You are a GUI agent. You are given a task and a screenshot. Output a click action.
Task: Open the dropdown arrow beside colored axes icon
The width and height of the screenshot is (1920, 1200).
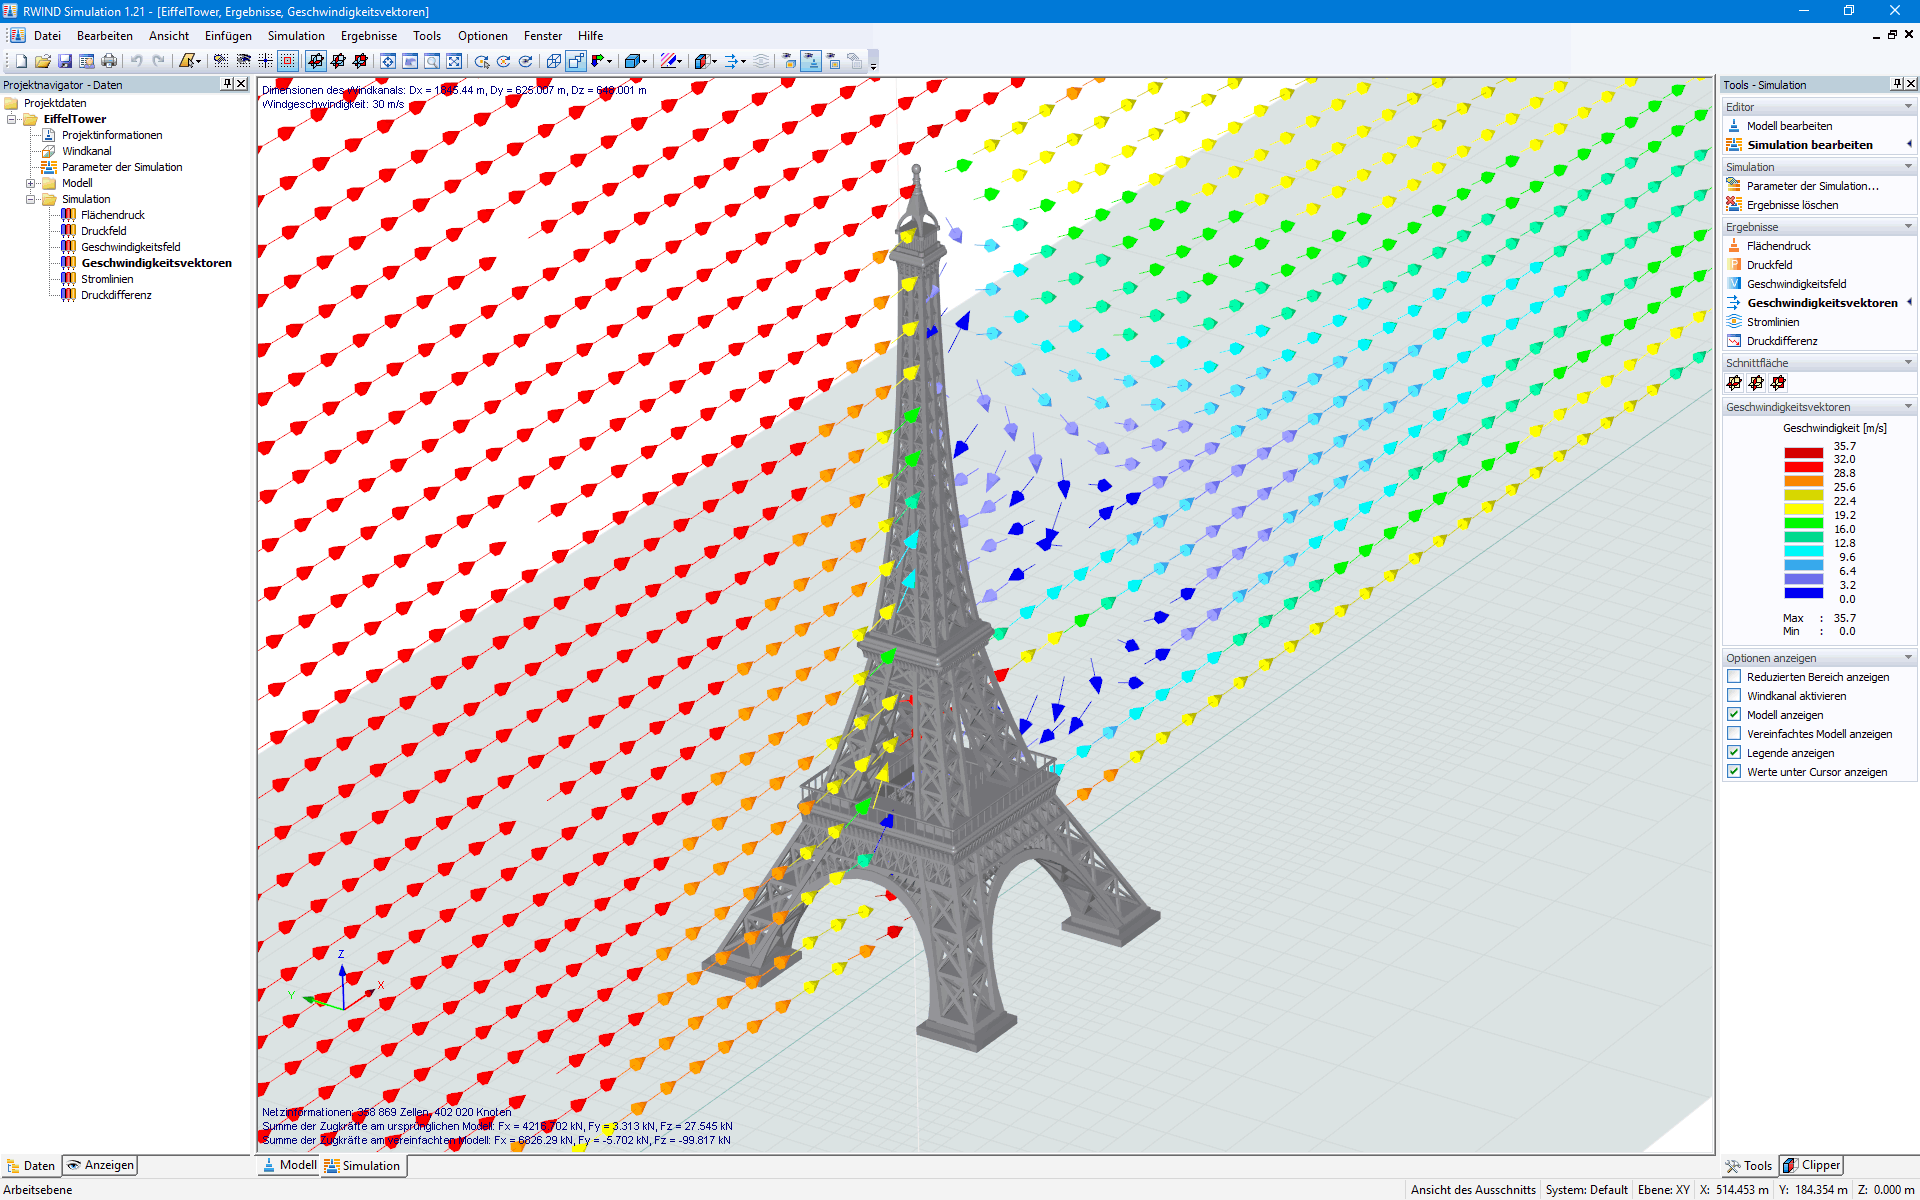610,61
